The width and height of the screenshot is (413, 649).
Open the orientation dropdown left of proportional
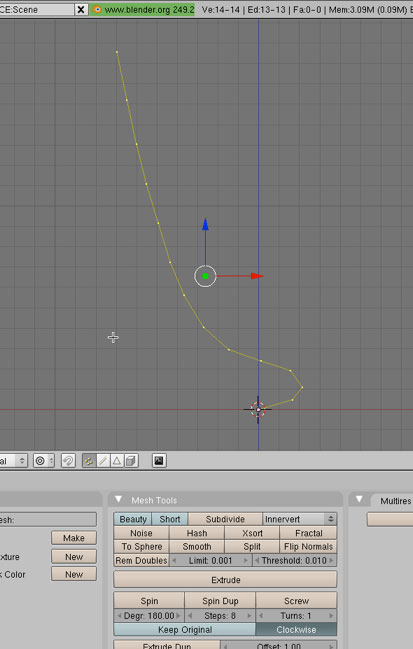13,461
